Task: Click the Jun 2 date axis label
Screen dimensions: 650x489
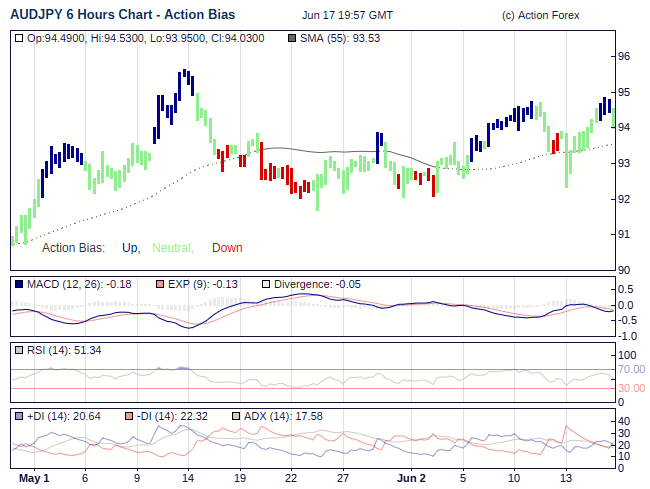Action: pyautogui.click(x=410, y=478)
